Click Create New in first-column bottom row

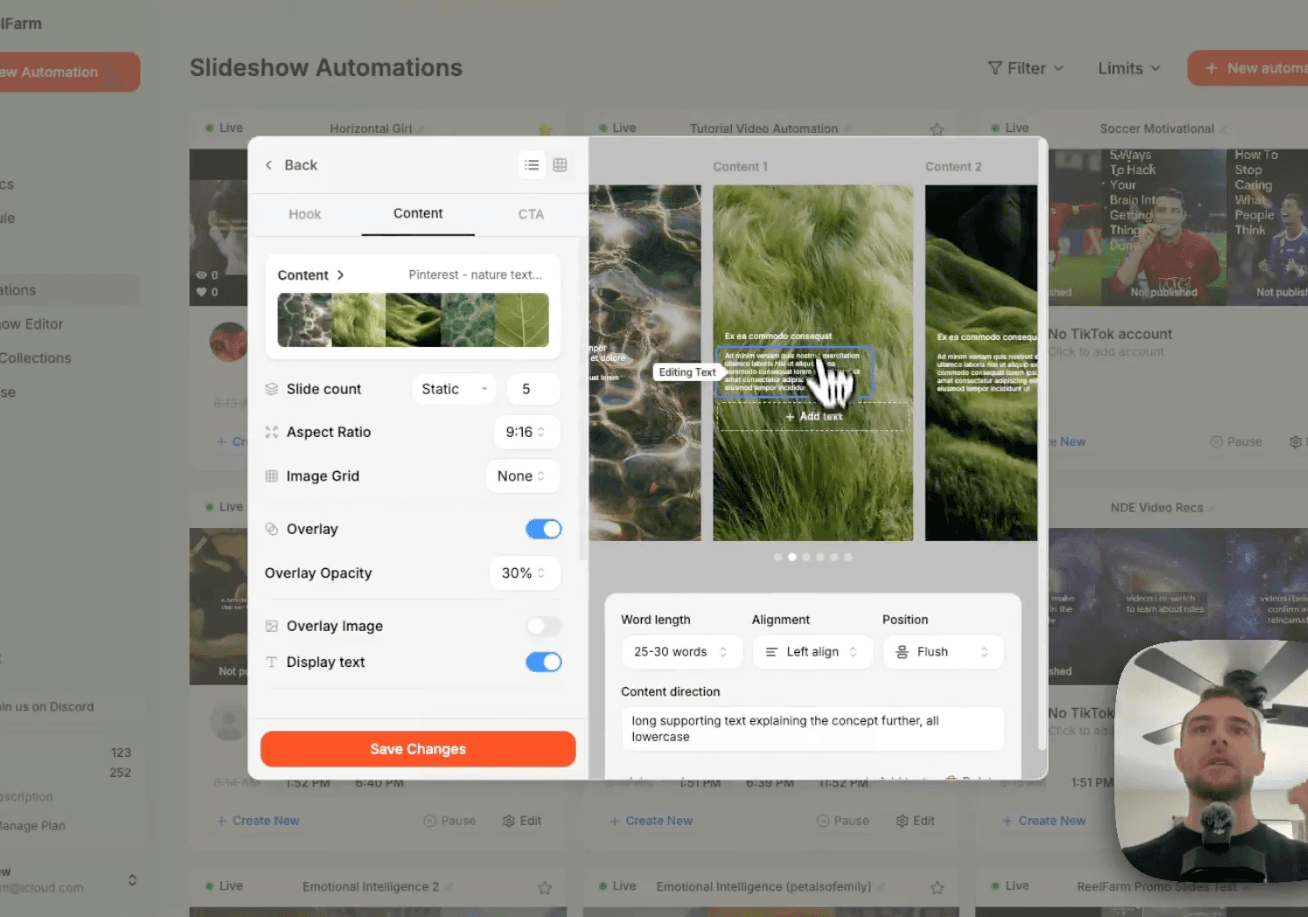[258, 821]
